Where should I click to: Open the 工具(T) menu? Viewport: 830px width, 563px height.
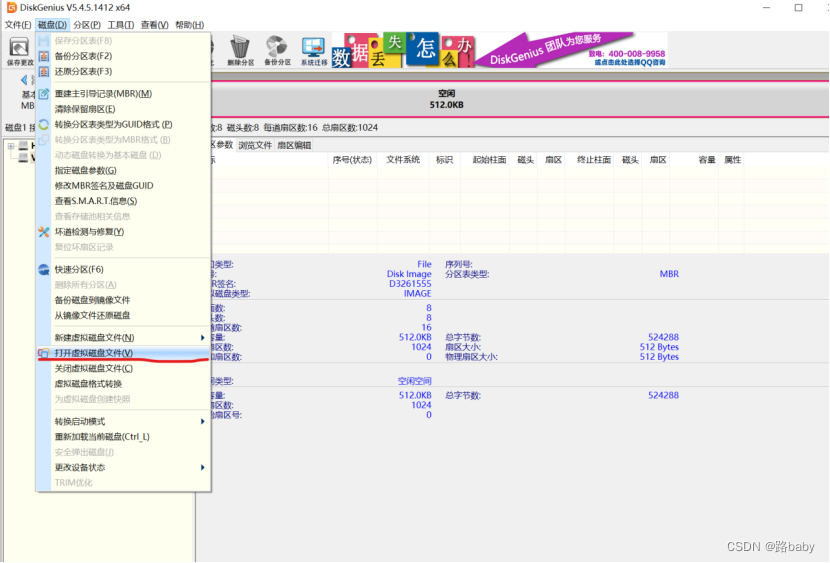click(121, 25)
